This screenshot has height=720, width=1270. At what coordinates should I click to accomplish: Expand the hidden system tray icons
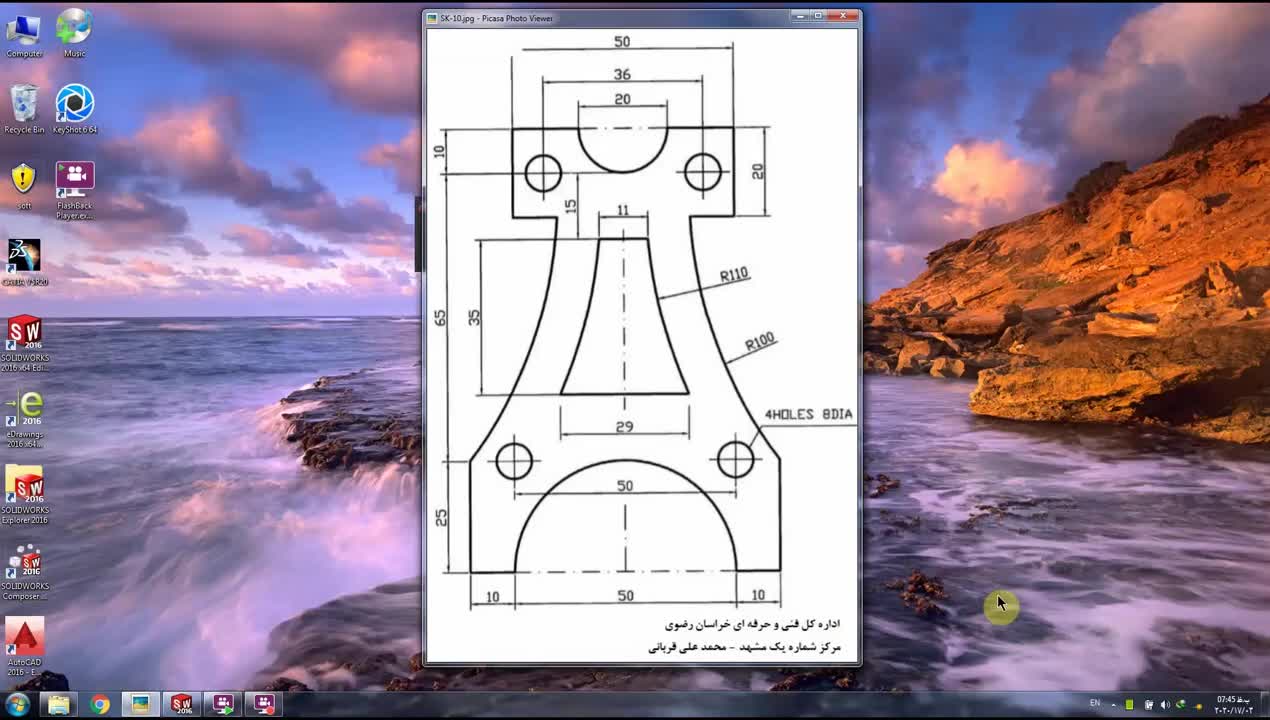[x=1115, y=705]
